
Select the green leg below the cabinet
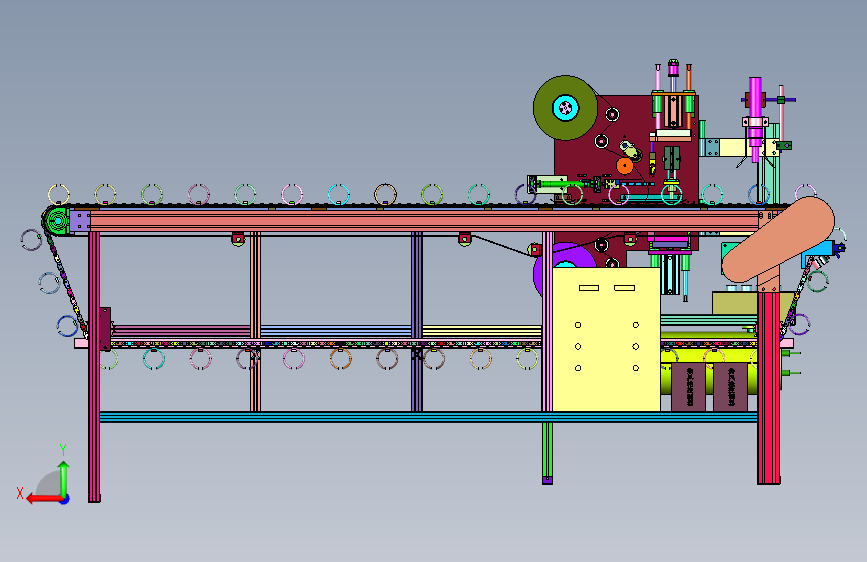(547, 452)
